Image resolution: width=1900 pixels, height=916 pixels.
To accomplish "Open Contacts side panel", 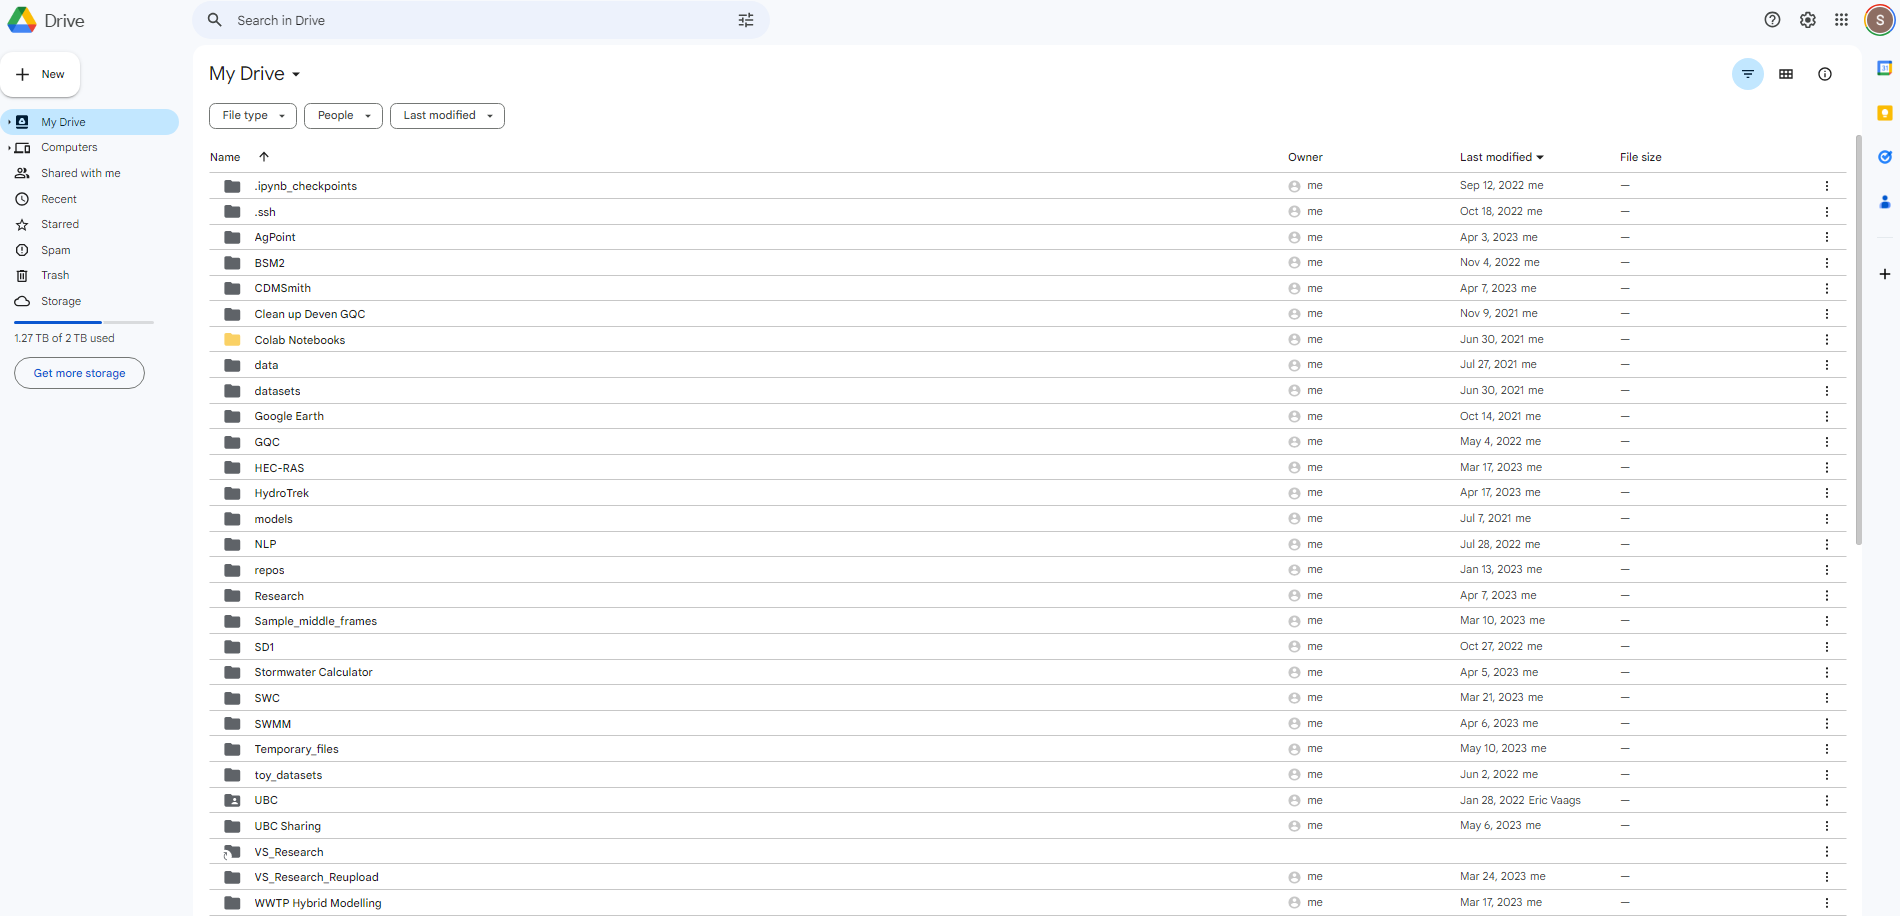I will pyautogui.click(x=1884, y=202).
